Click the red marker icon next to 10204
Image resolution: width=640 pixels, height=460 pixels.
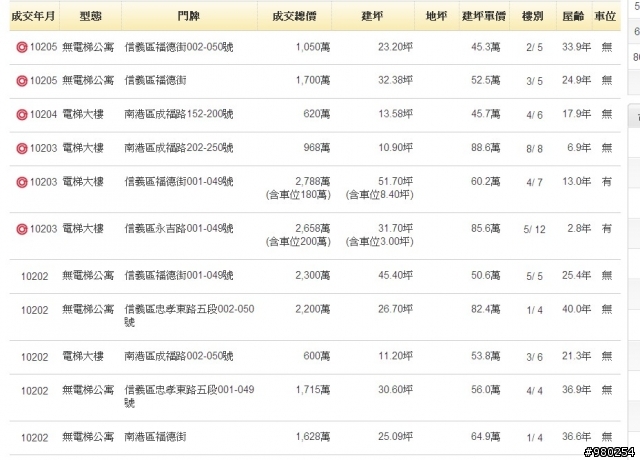click(22, 115)
